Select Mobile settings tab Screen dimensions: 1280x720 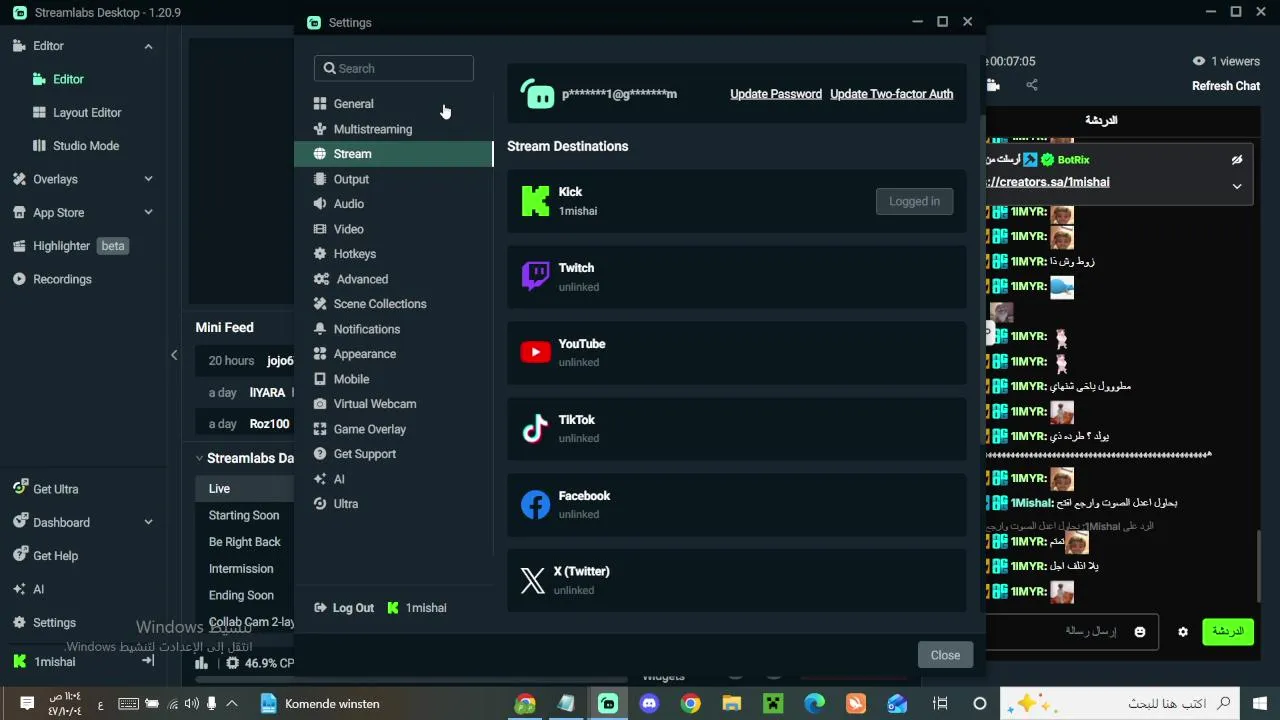393,379
